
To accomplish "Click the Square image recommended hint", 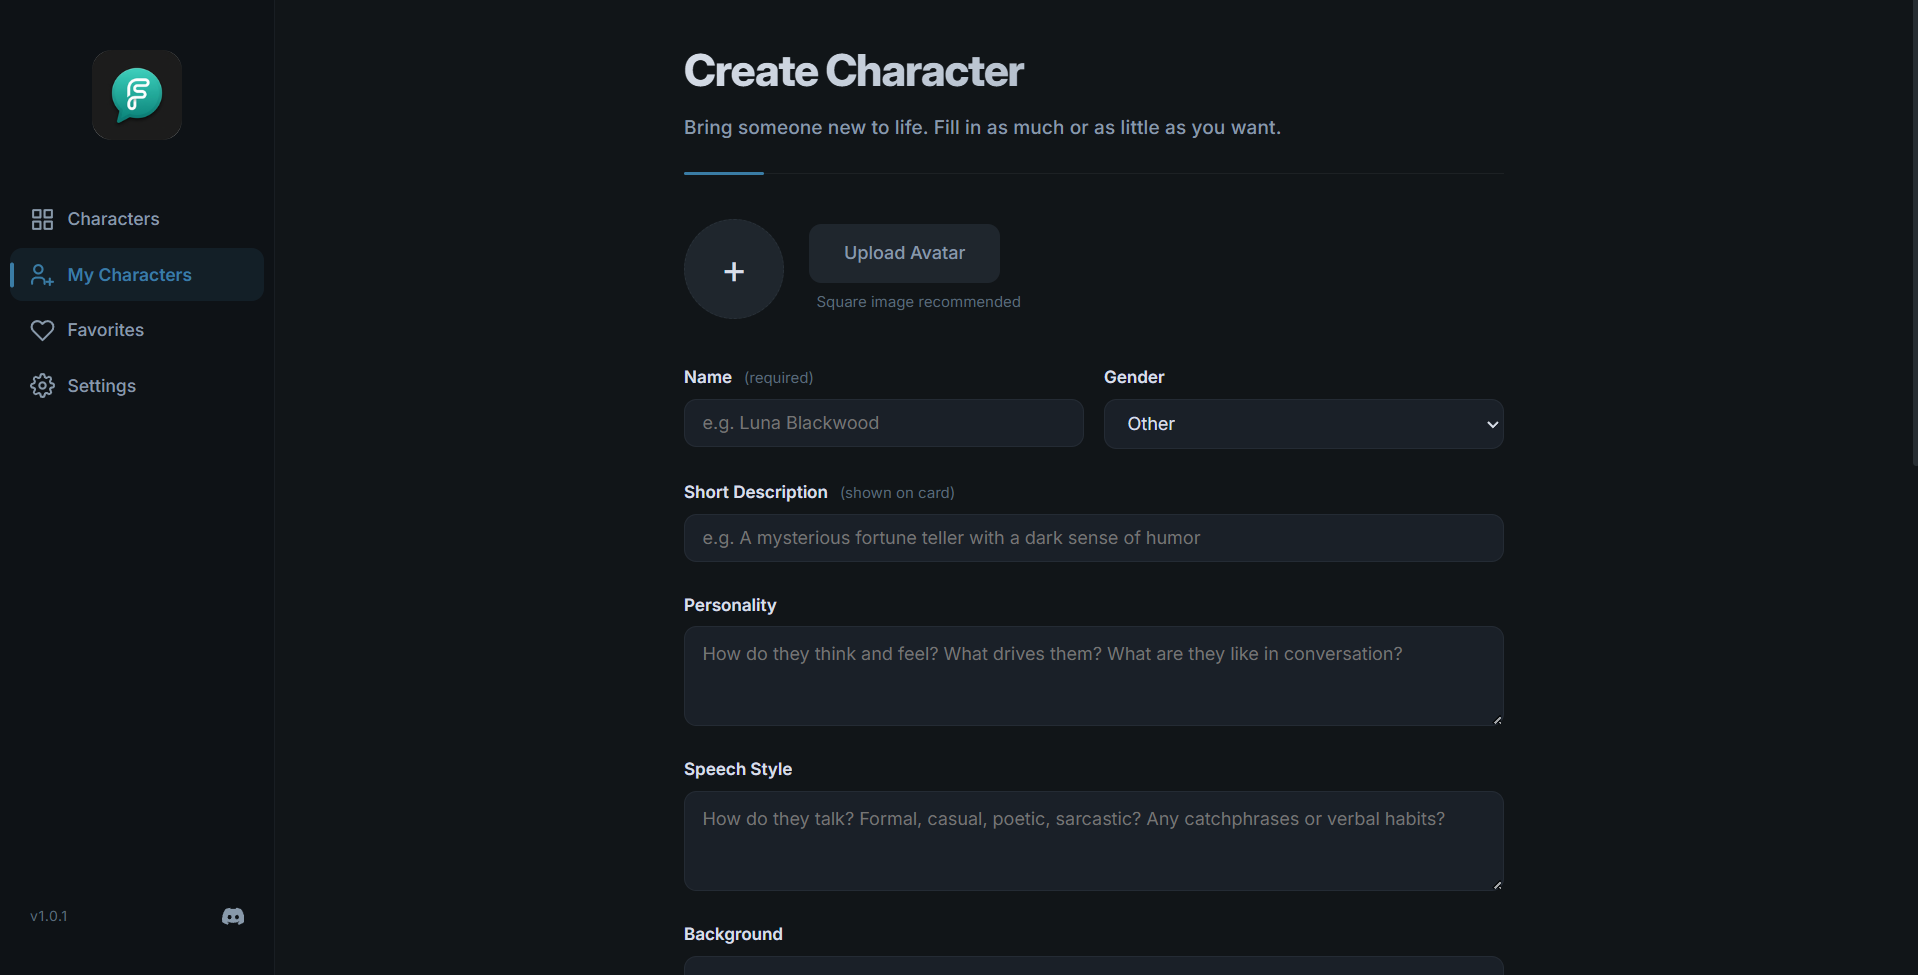I will (918, 302).
